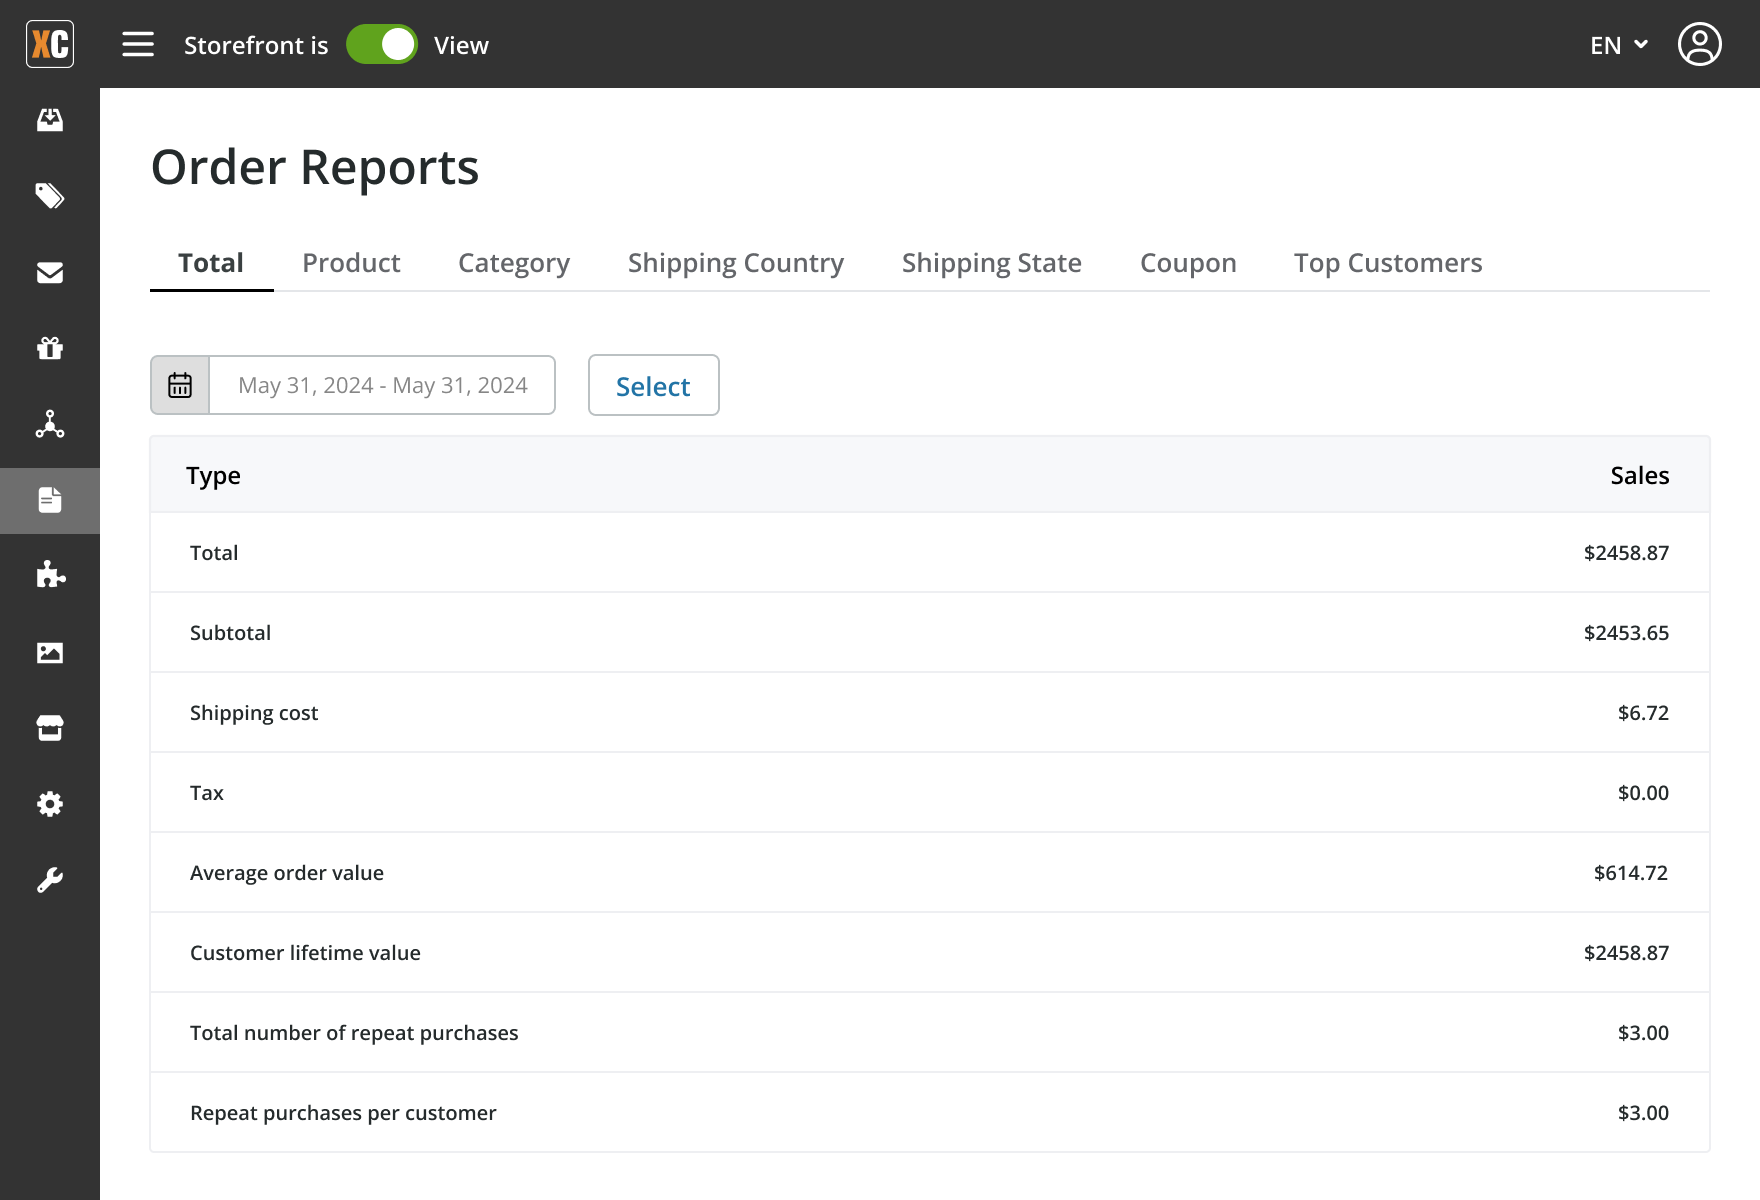The image size is (1760, 1200).
Task: Open the Storefront shop icon
Action: (50, 728)
